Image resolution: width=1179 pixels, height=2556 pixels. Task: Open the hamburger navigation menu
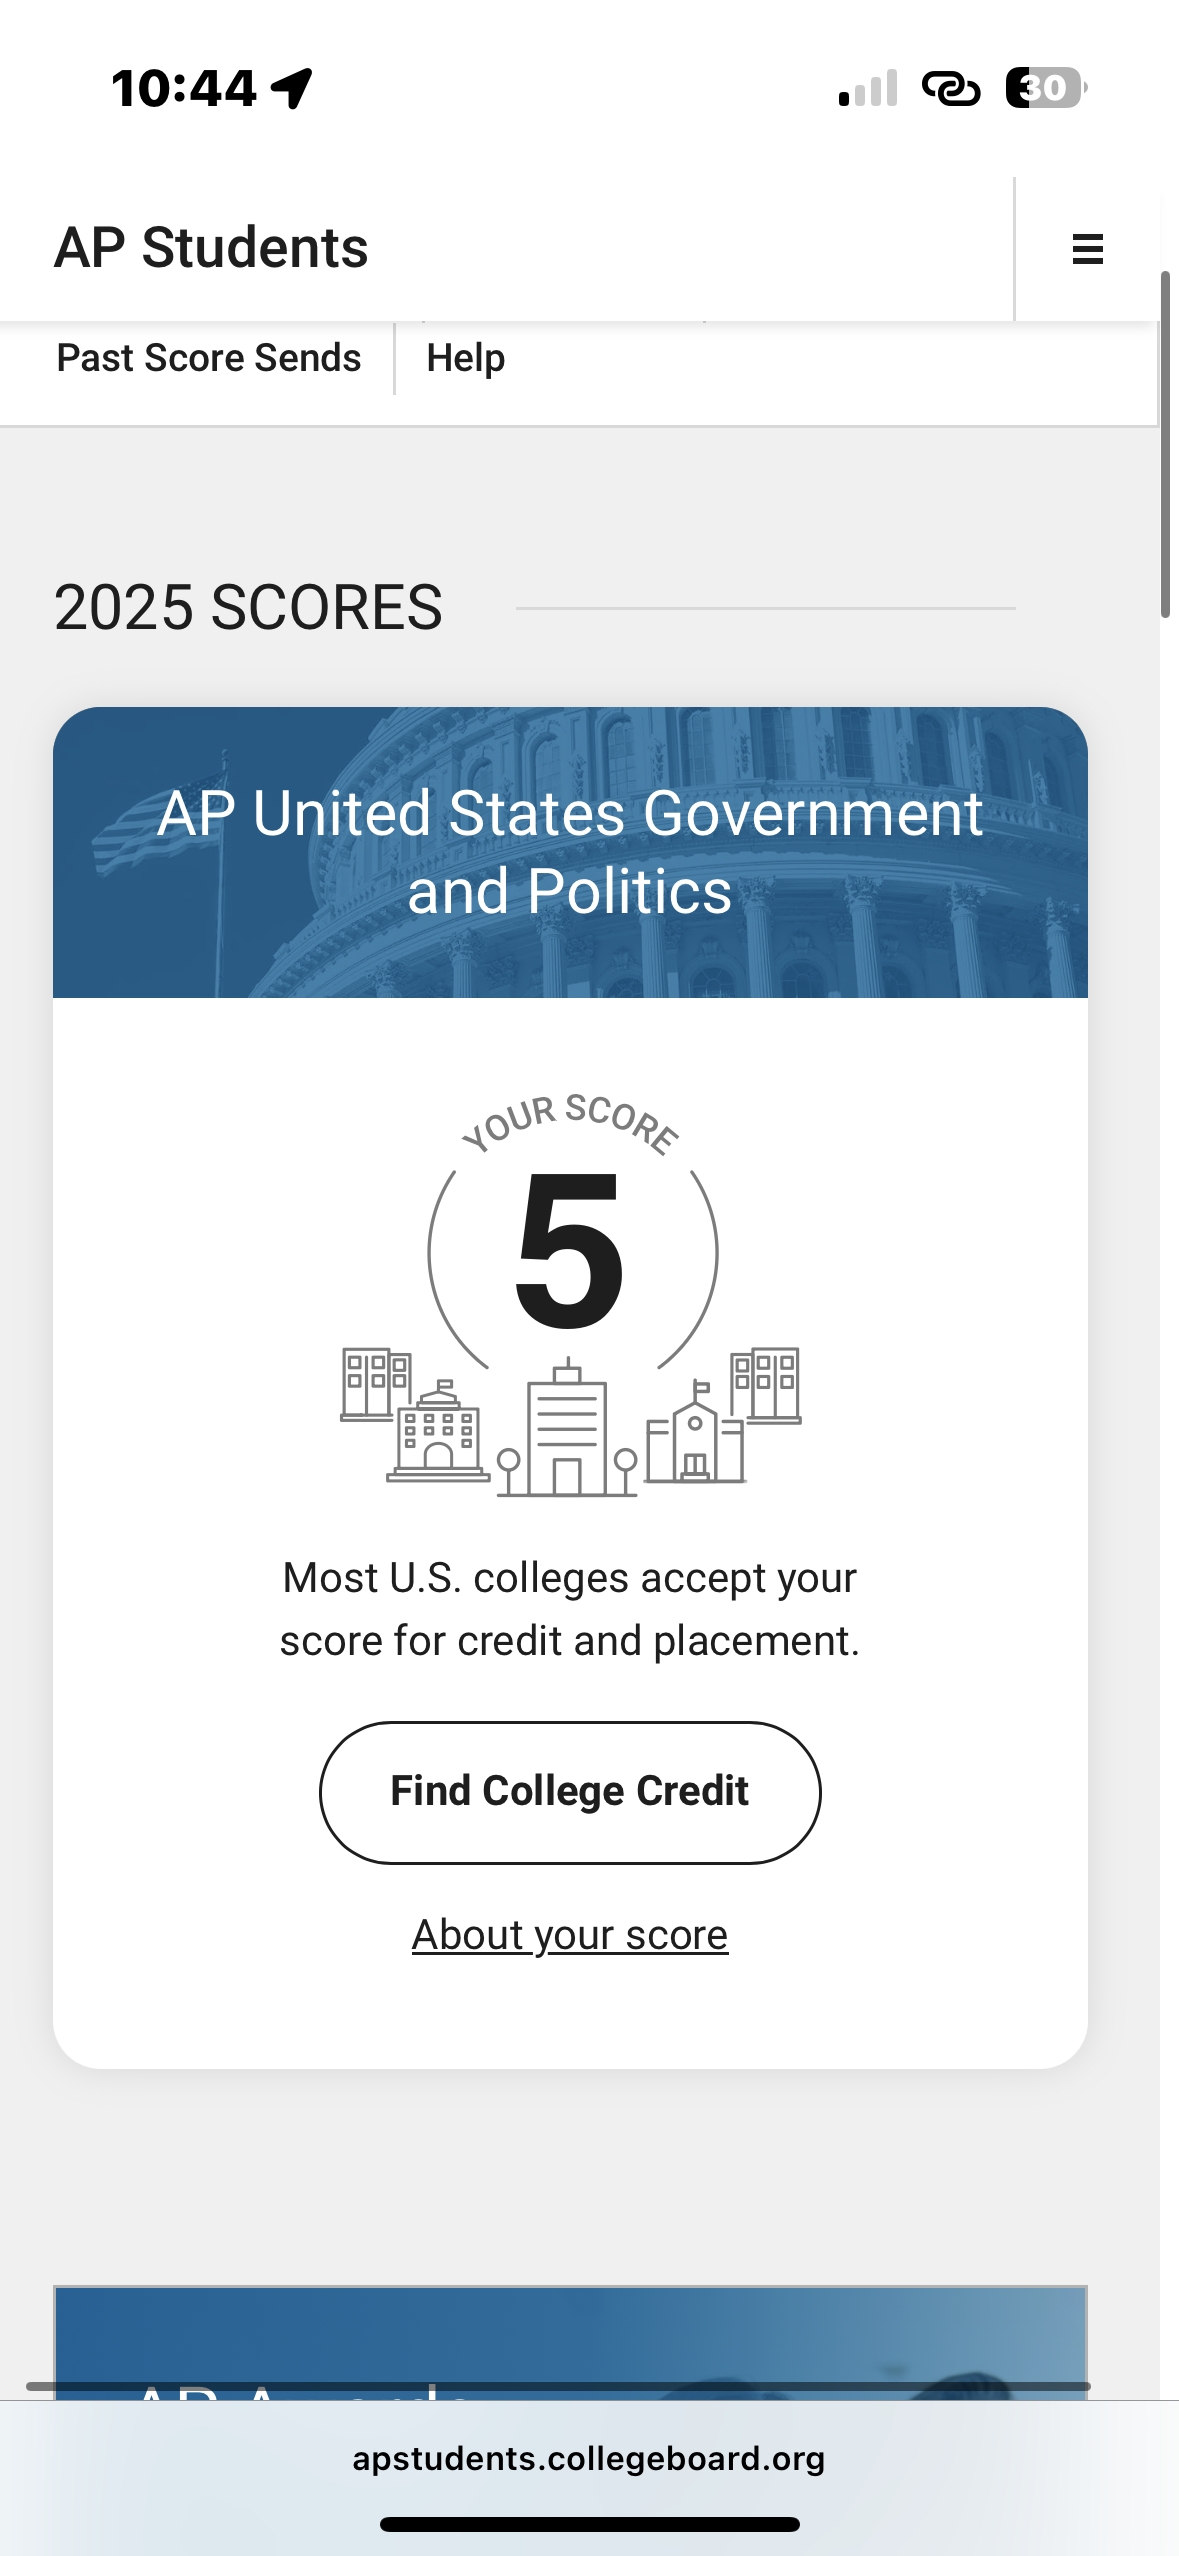click(1087, 249)
